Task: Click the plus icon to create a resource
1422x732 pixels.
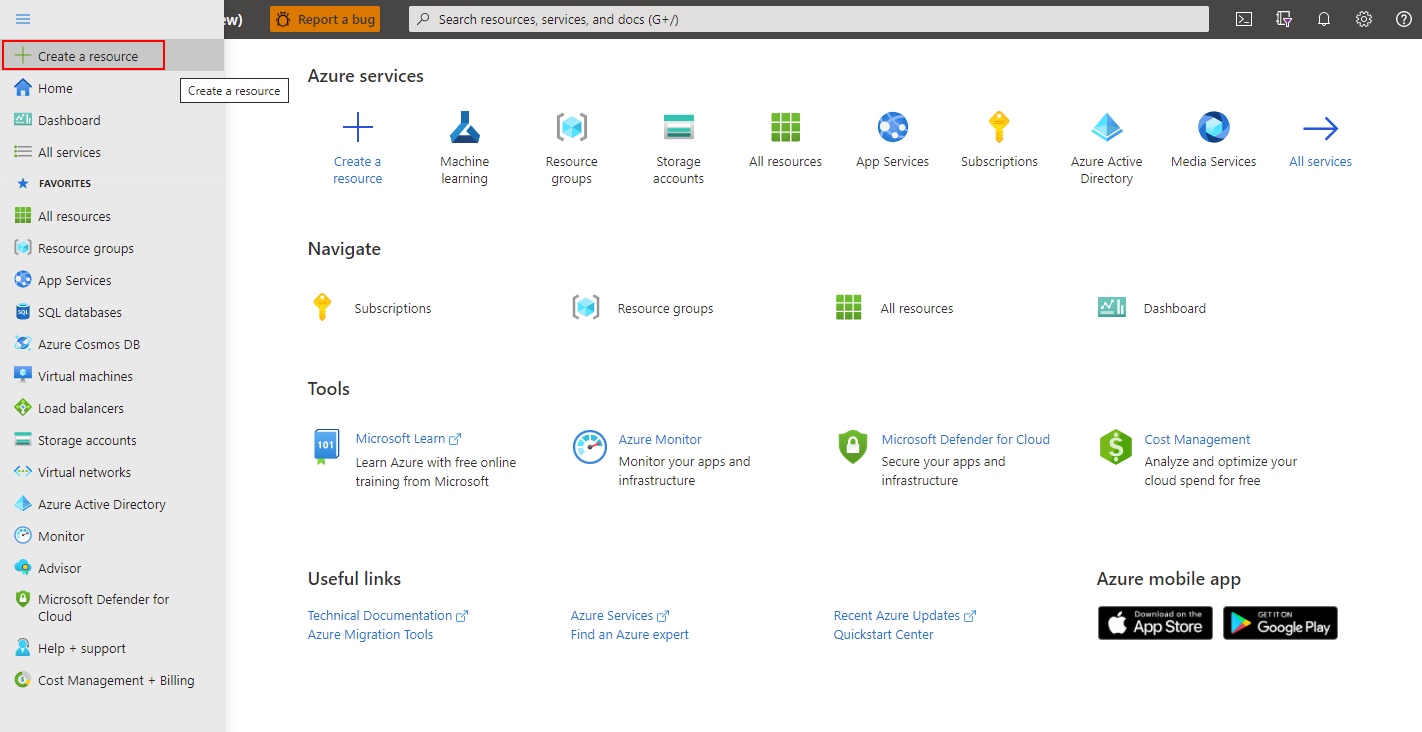Action: click(358, 128)
